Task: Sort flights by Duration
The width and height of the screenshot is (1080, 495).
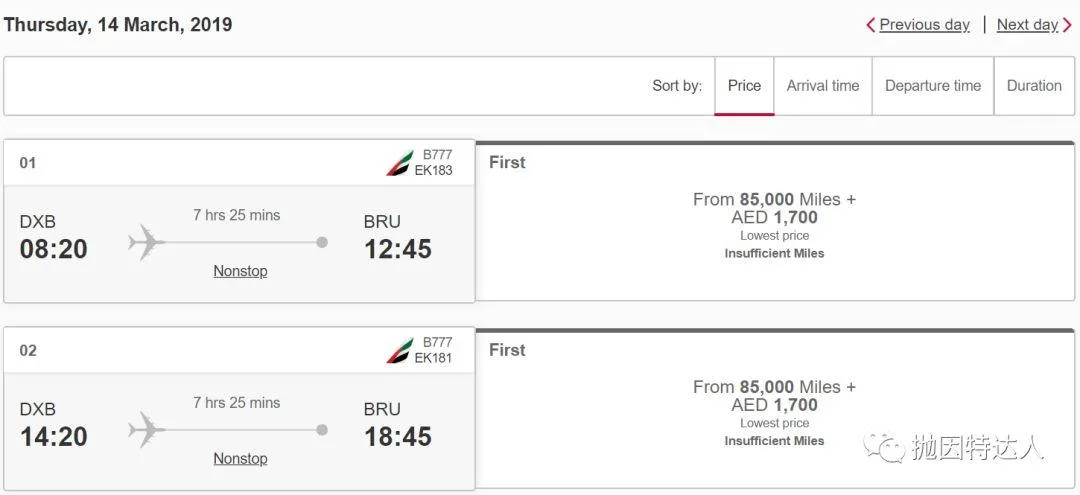Action: point(1034,86)
